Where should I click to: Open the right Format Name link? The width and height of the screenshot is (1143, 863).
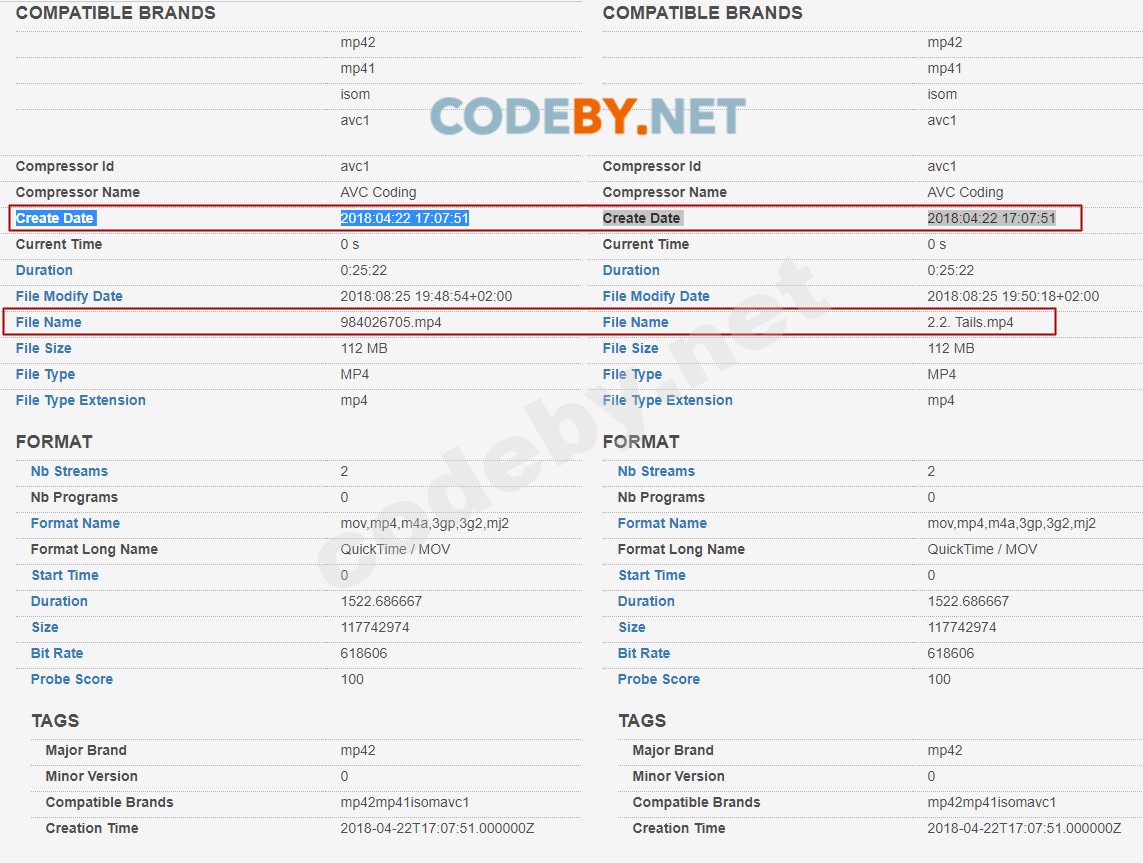tap(662, 523)
